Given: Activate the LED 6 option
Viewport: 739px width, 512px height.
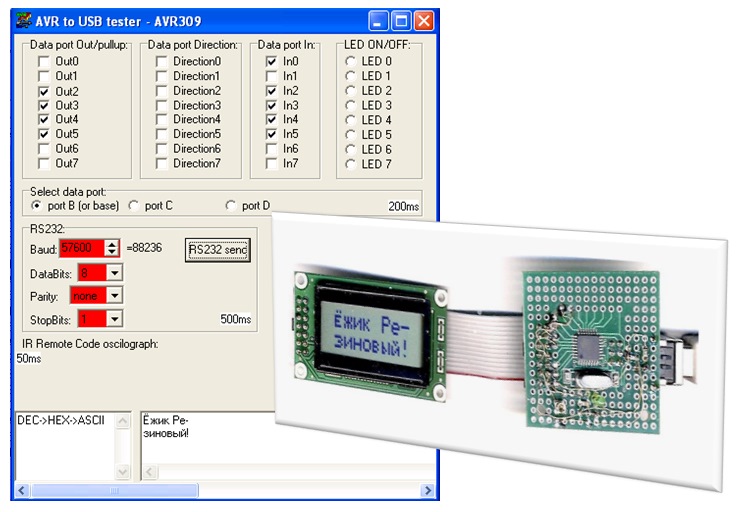Looking at the screenshot, I should pyautogui.click(x=350, y=149).
